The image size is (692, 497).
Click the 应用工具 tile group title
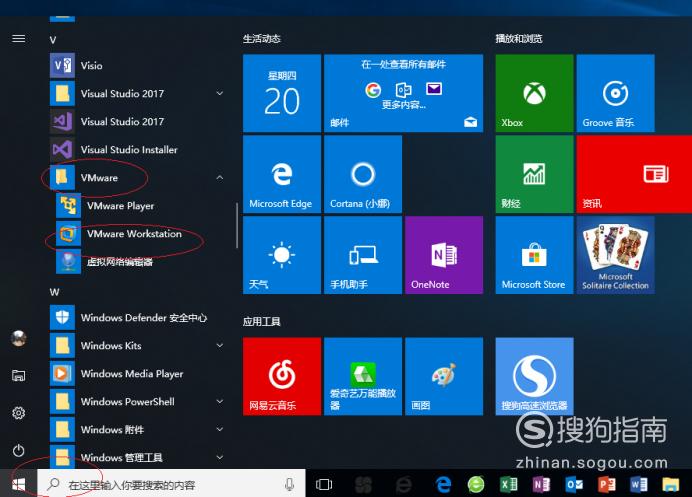(262, 321)
